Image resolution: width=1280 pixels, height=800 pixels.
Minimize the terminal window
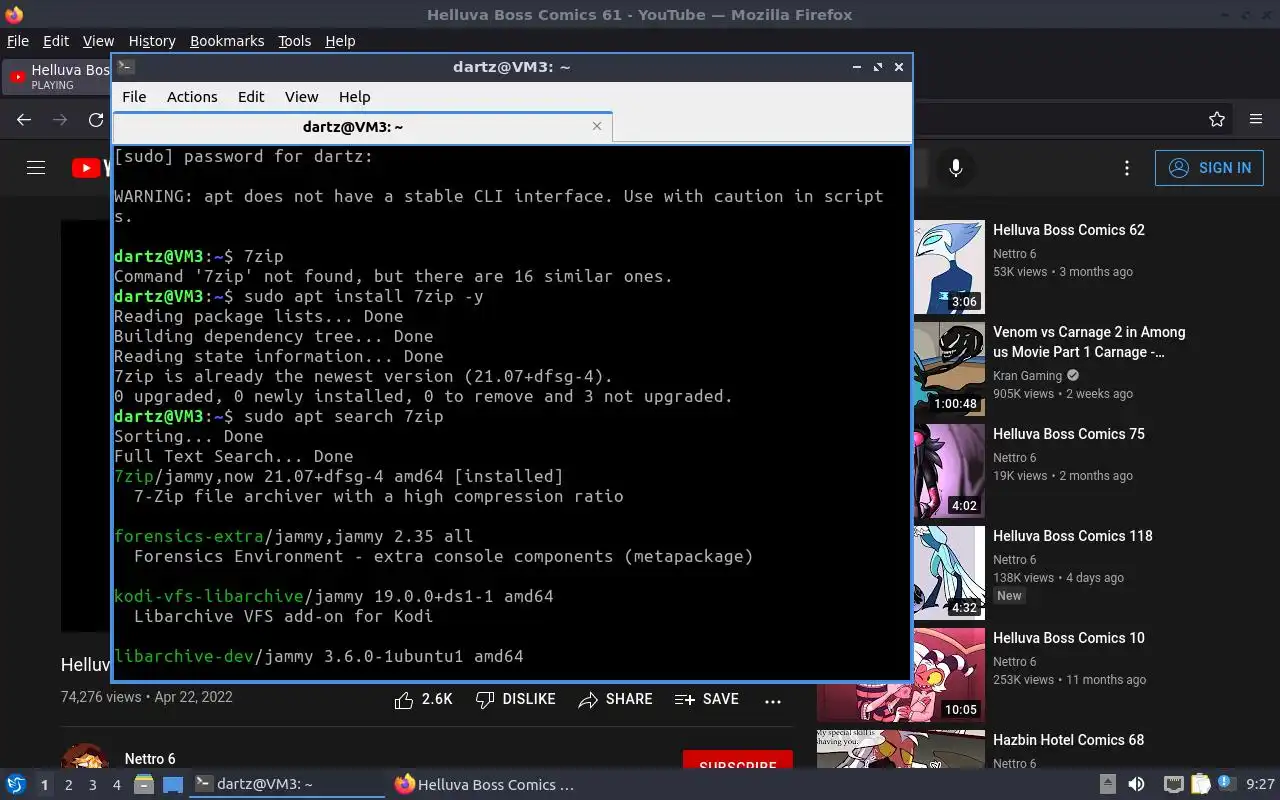[857, 67]
